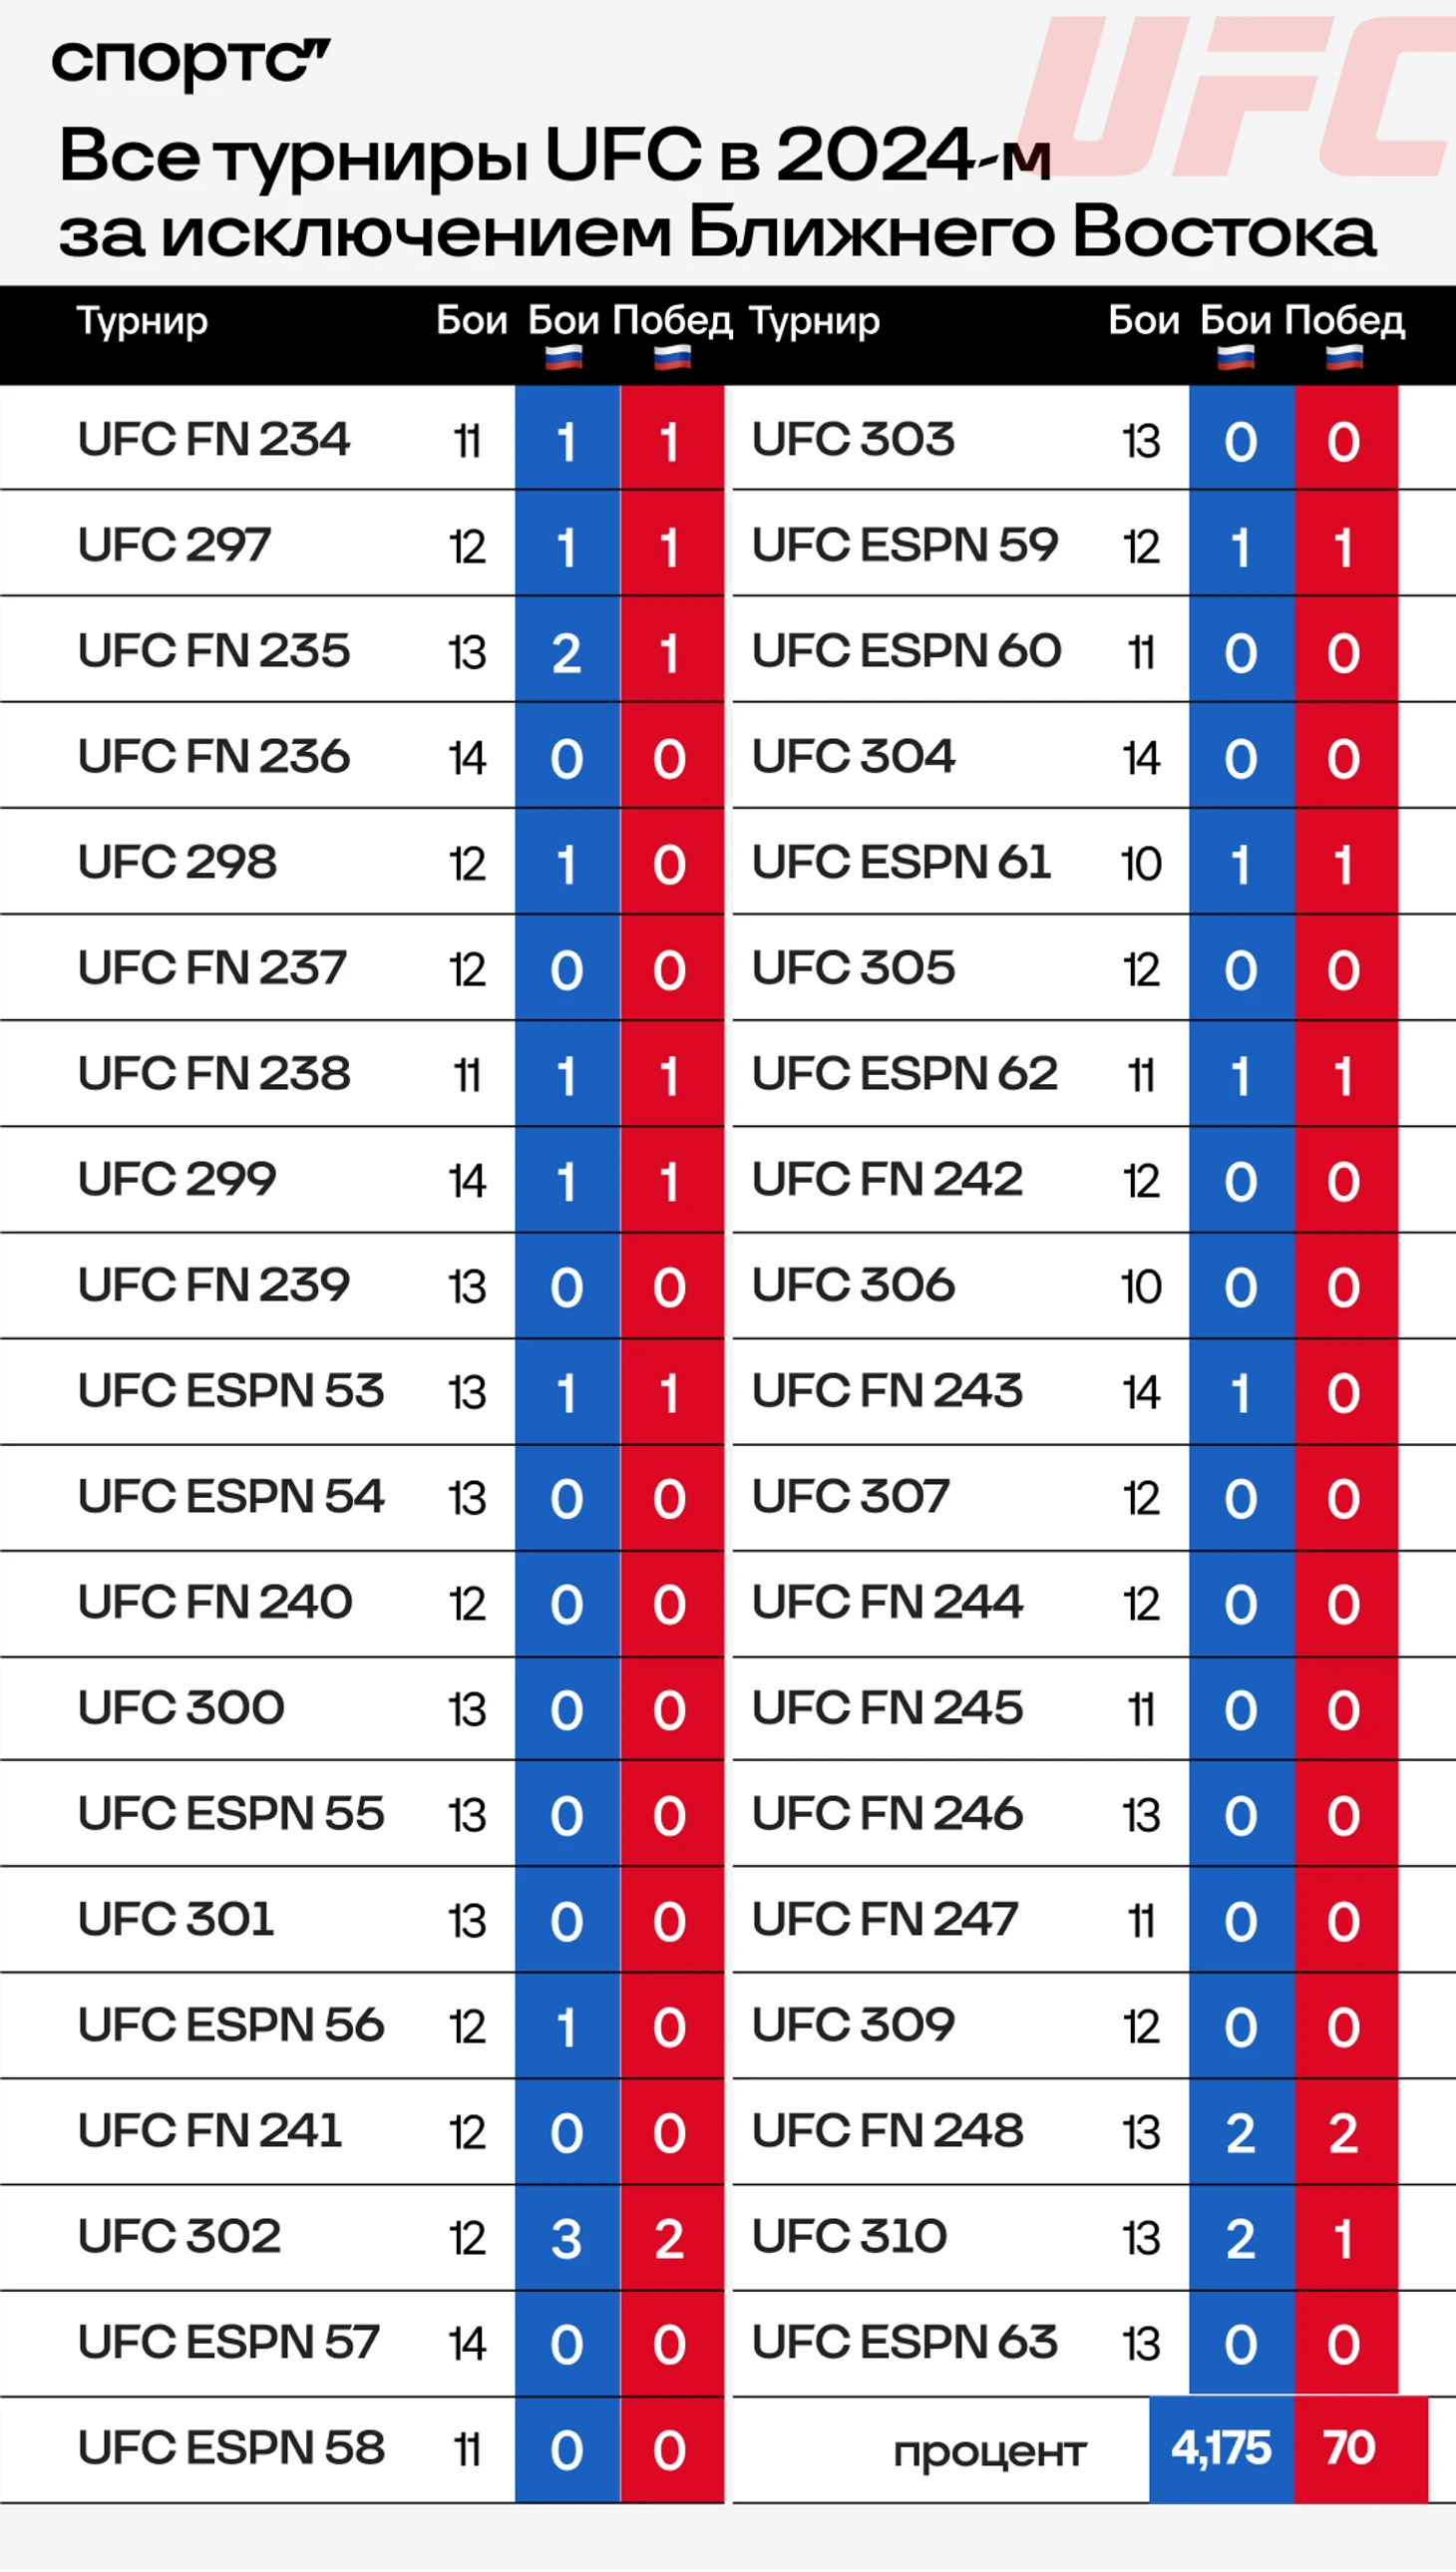The image size is (1456, 2572).
Task: Click the Russian flag under left Бои header
Action: coord(564,357)
